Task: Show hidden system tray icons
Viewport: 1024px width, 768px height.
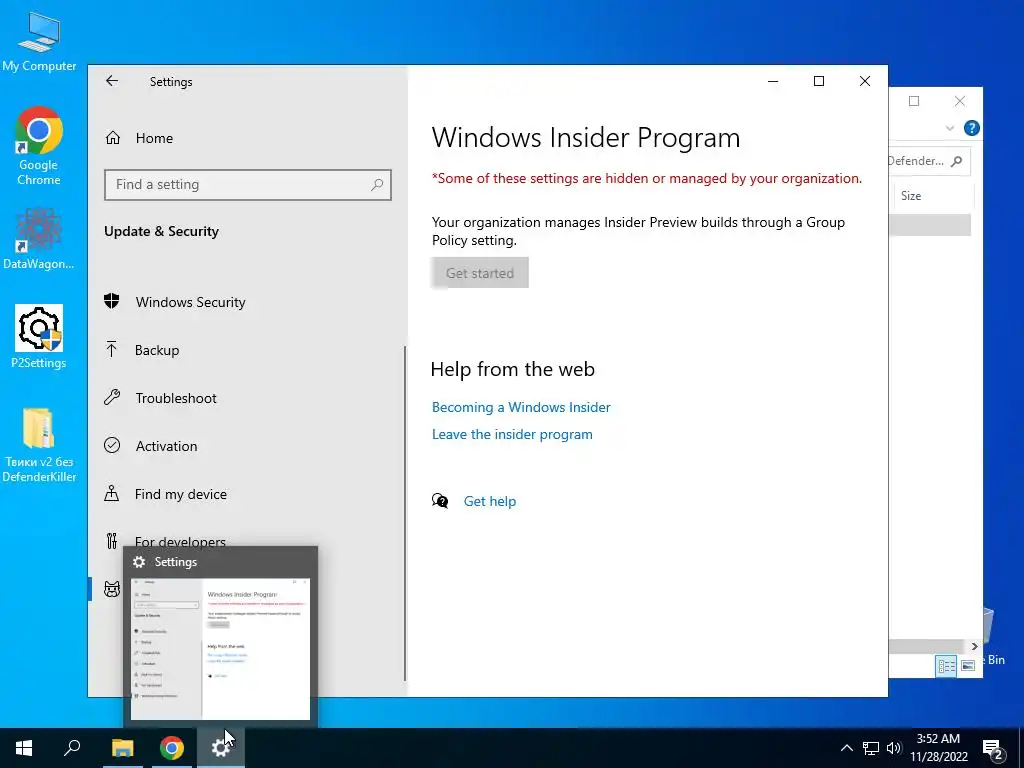Action: point(846,748)
